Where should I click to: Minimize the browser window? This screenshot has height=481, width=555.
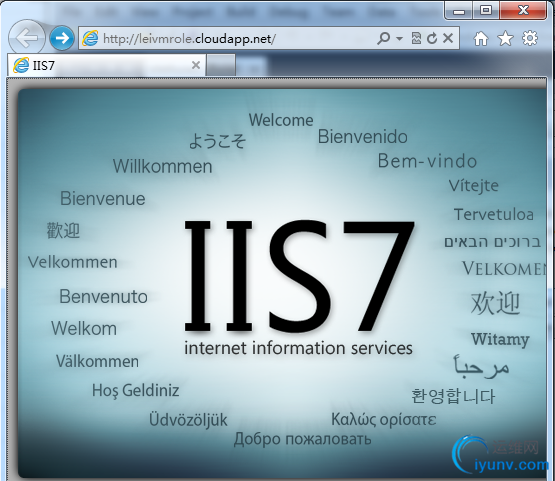coord(459,11)
